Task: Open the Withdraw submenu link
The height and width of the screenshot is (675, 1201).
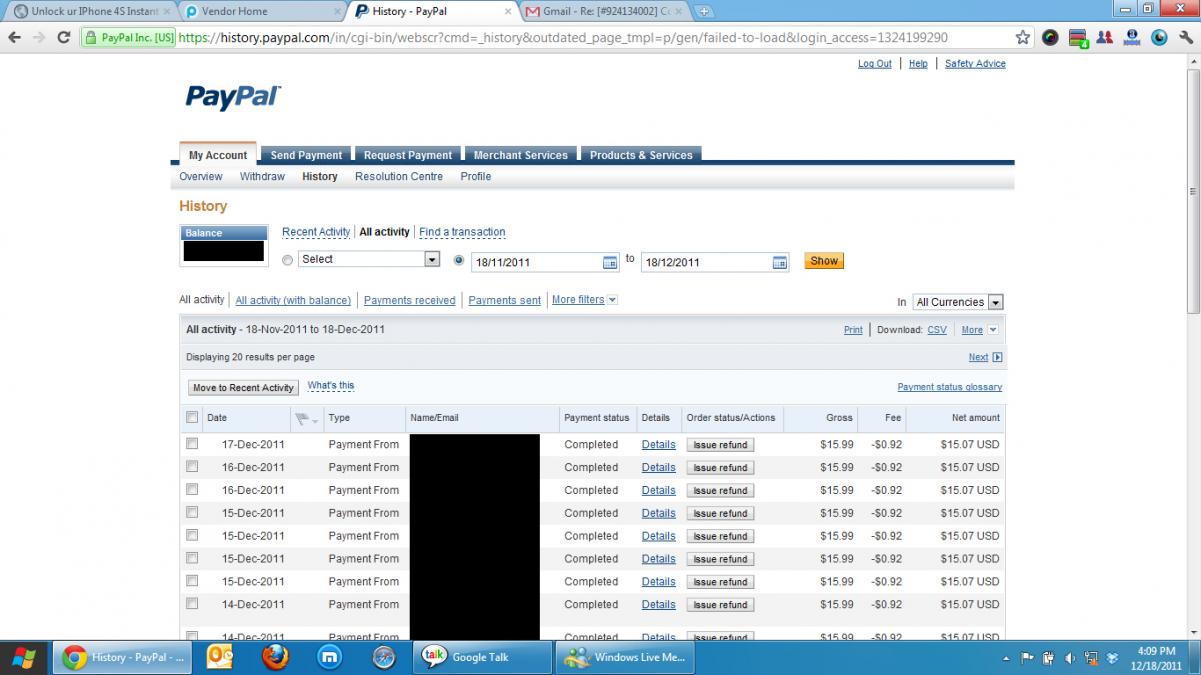Action: pyautogui.click(x=262, y=176)
